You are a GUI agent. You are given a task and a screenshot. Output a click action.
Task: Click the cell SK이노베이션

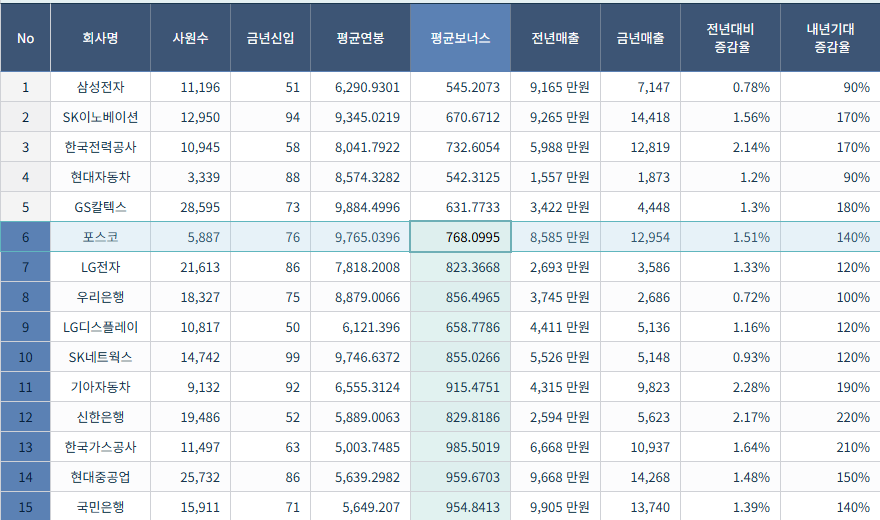100,117
